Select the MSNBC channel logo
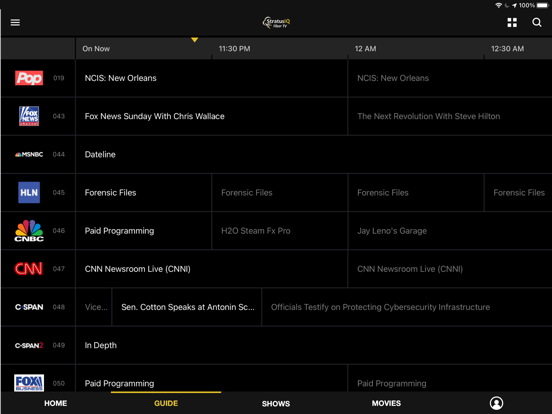Screen dimensions: 552x414 click(29, 154)
